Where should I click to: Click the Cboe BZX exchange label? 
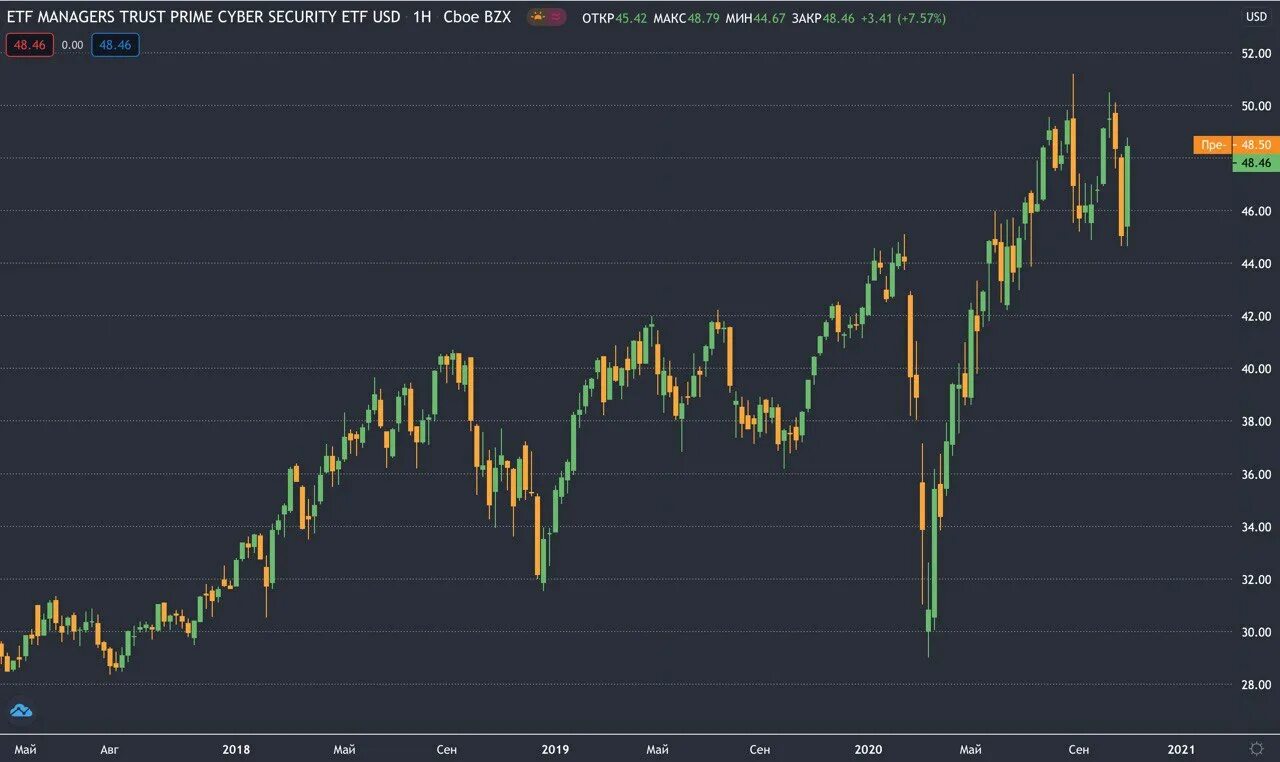coord(476,17)
